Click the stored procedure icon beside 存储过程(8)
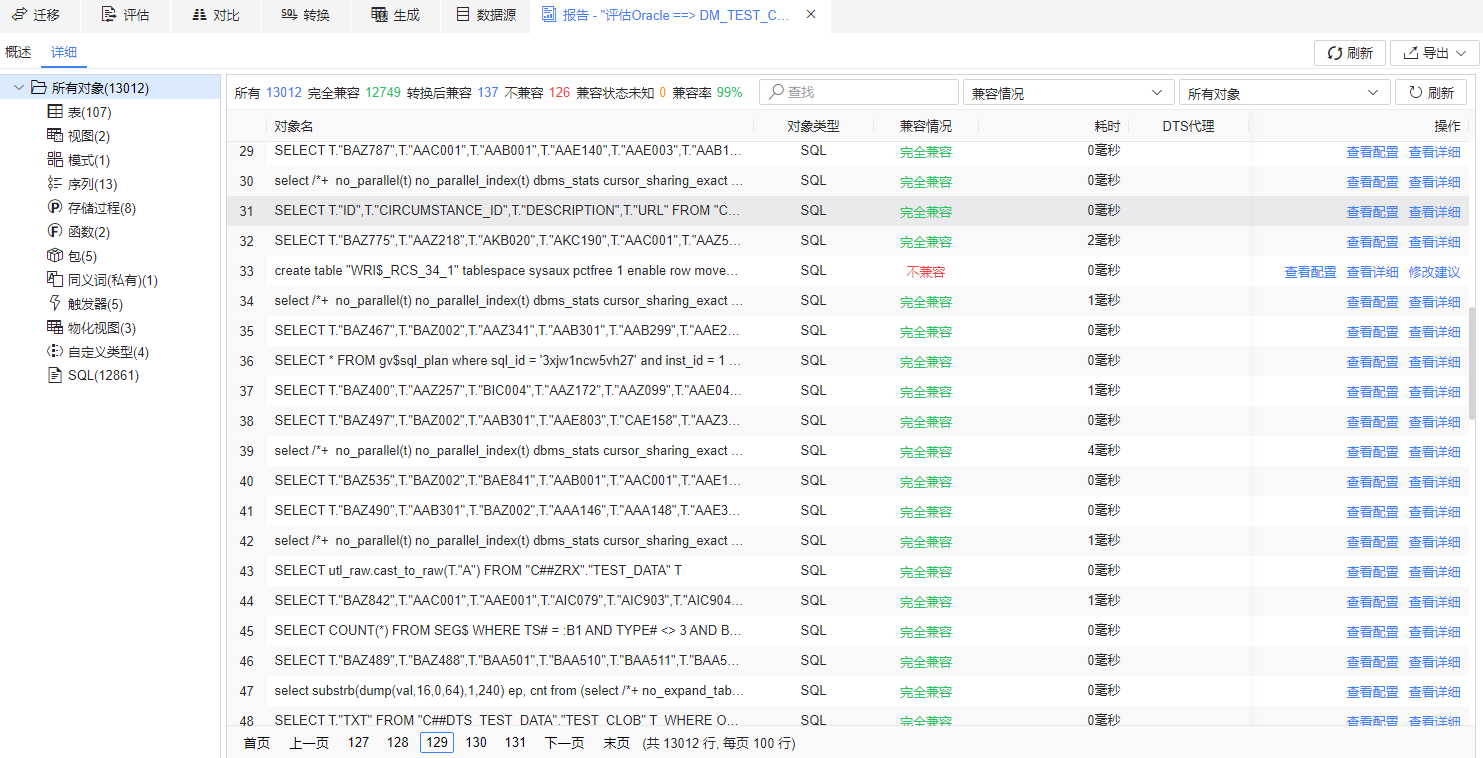This screenshot has height=758, width=1483. point(55,208)
